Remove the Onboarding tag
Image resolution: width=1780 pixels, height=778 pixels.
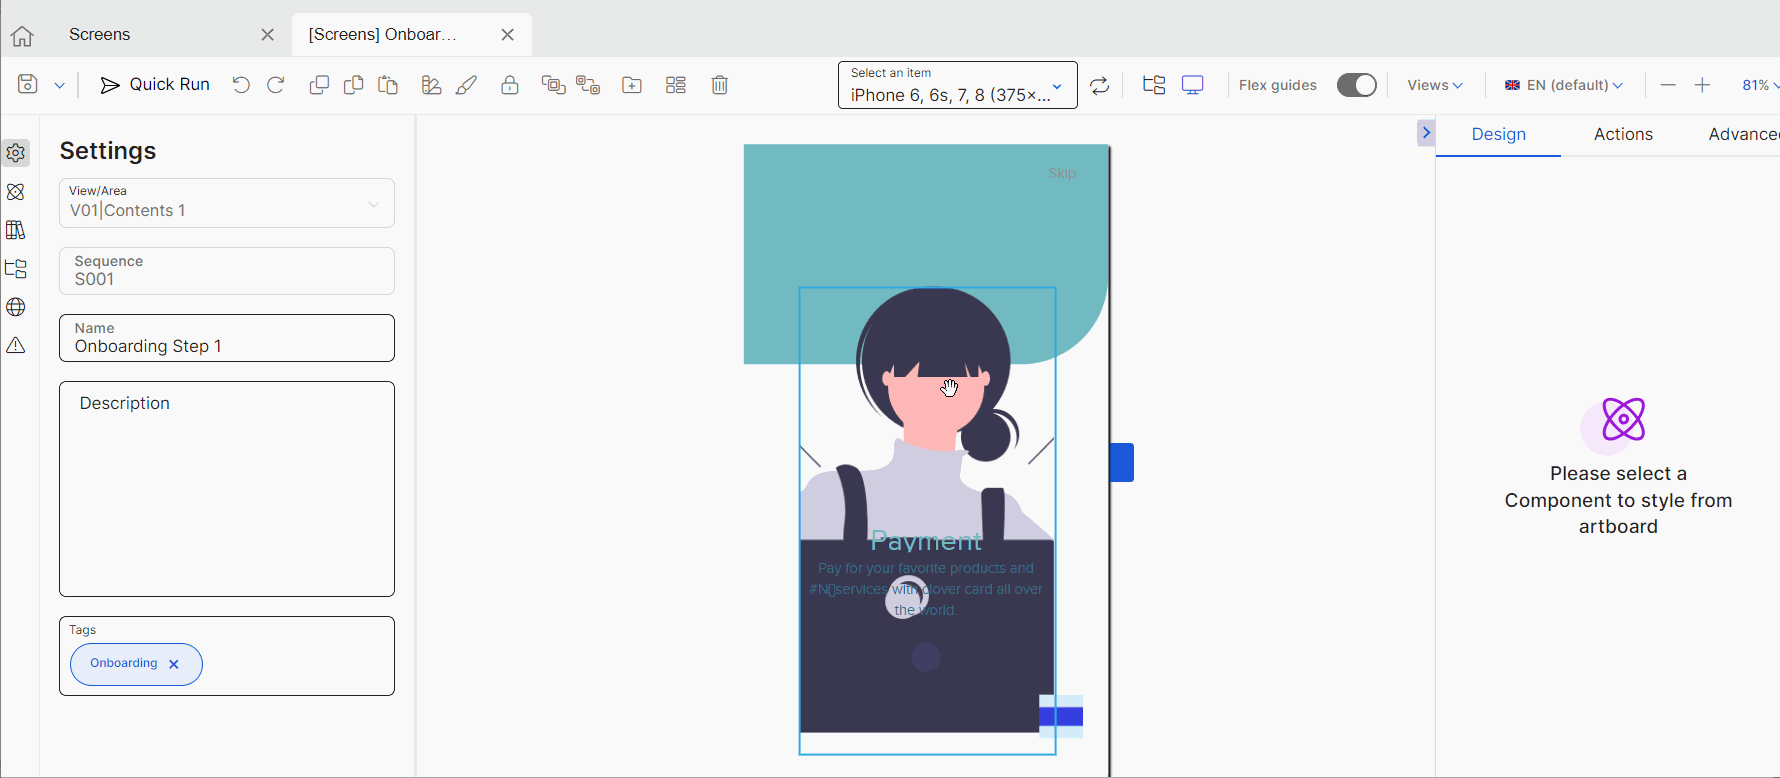[174, 664]
